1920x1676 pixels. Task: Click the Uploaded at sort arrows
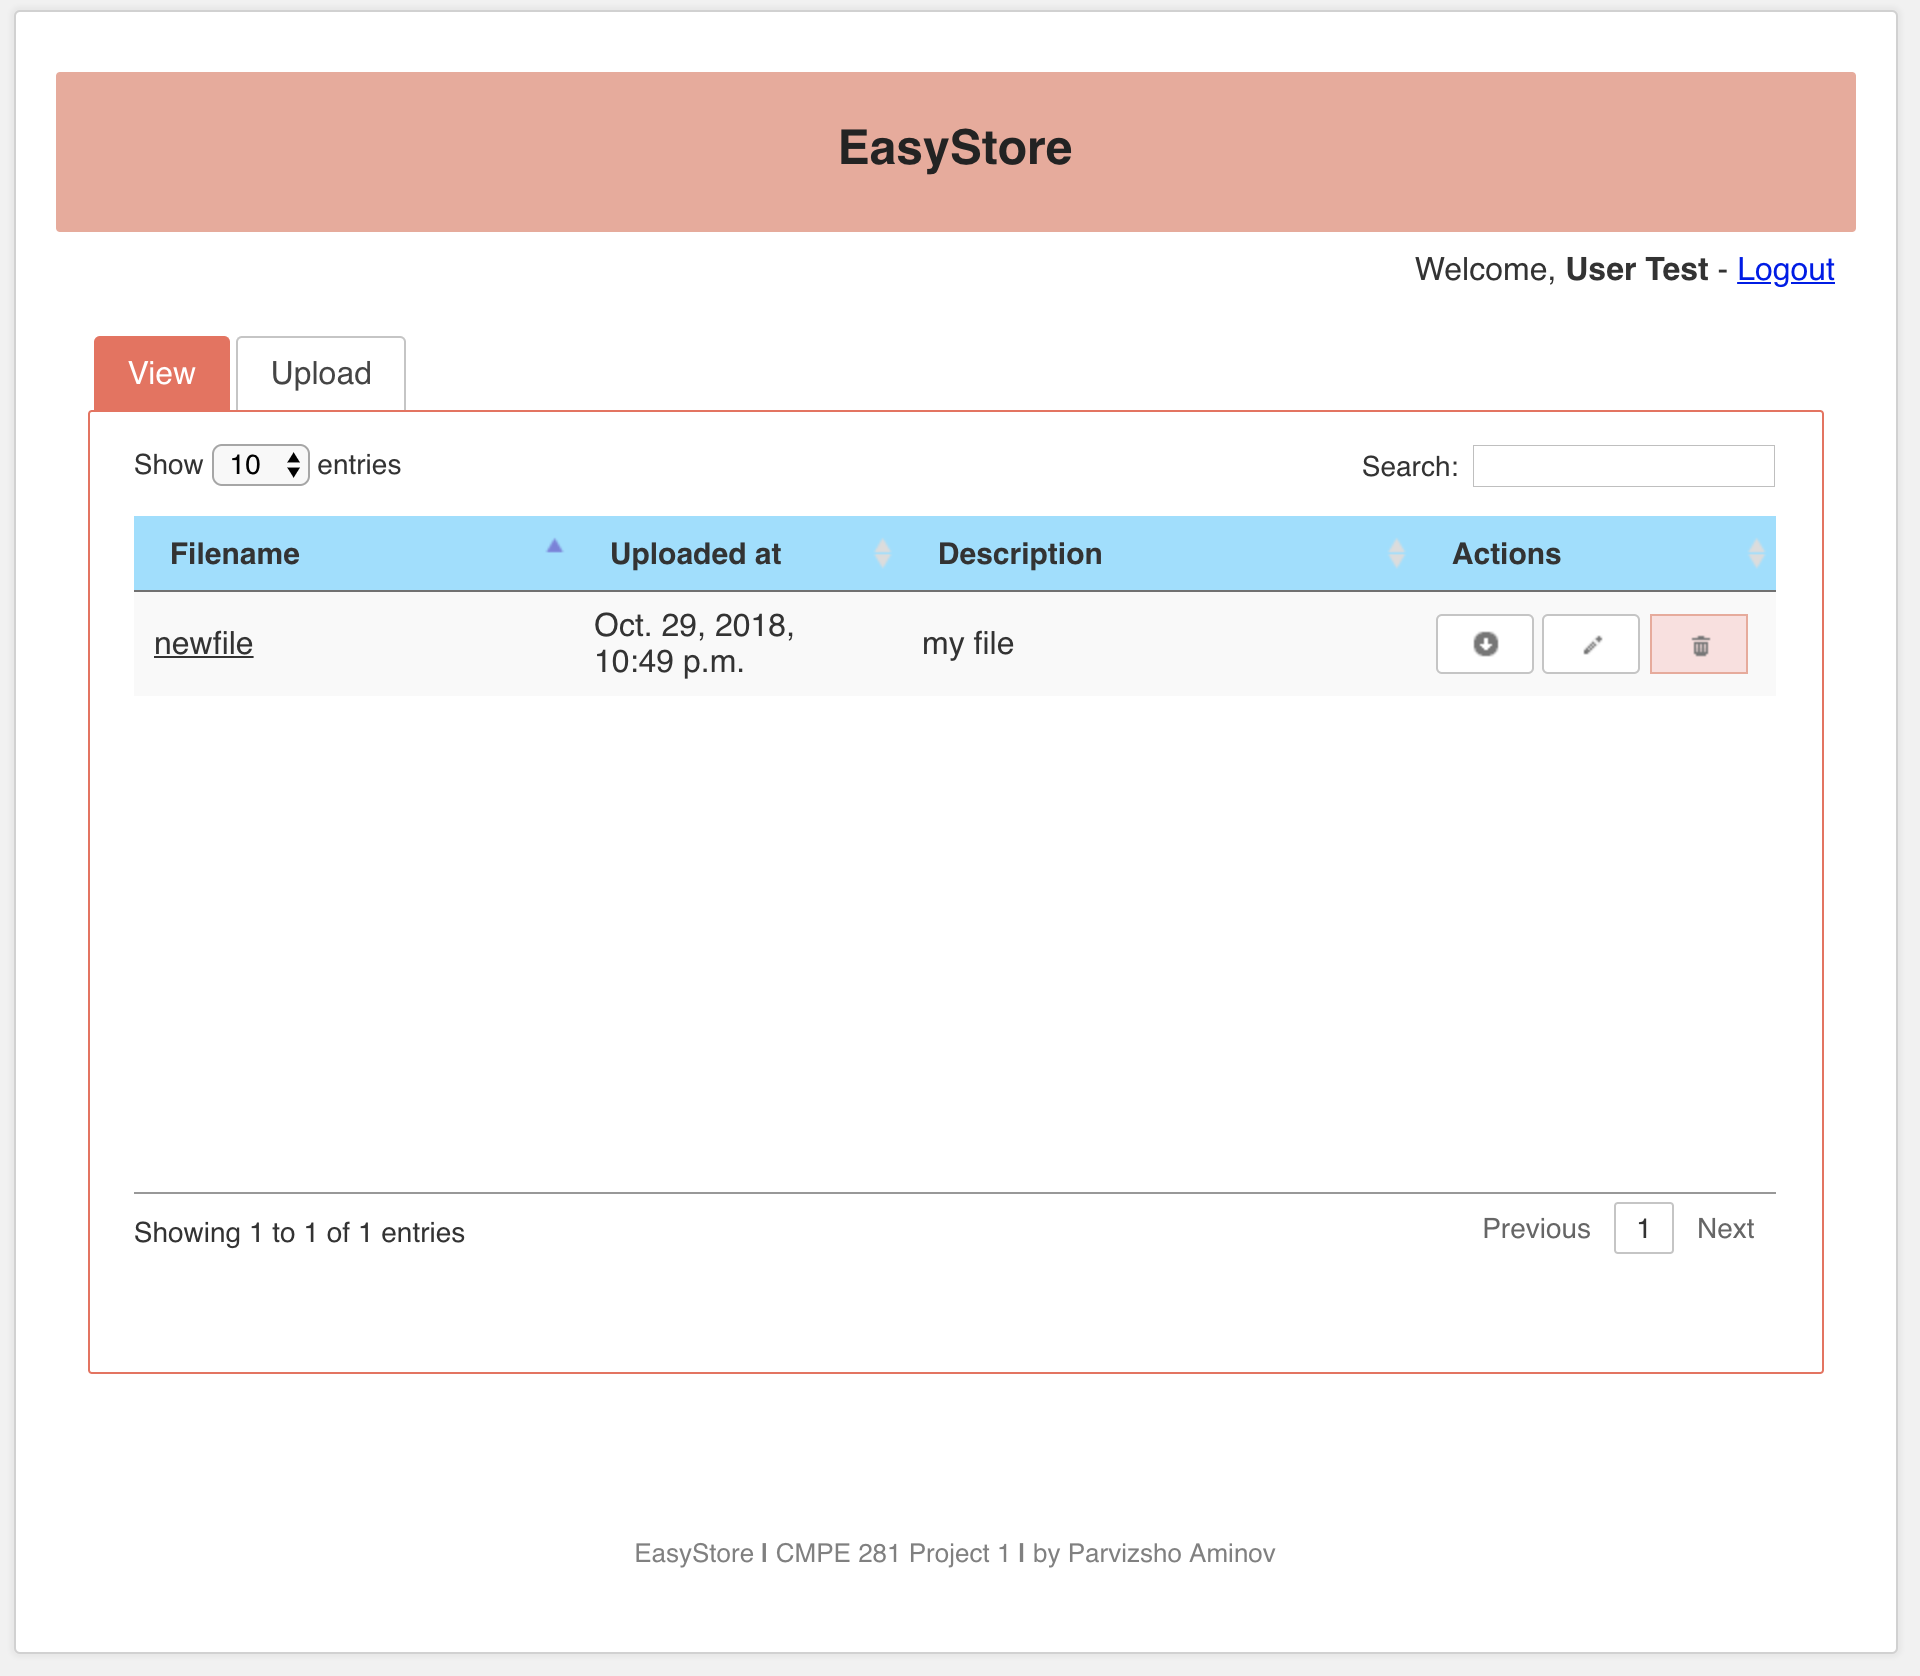tap(882, 553)
